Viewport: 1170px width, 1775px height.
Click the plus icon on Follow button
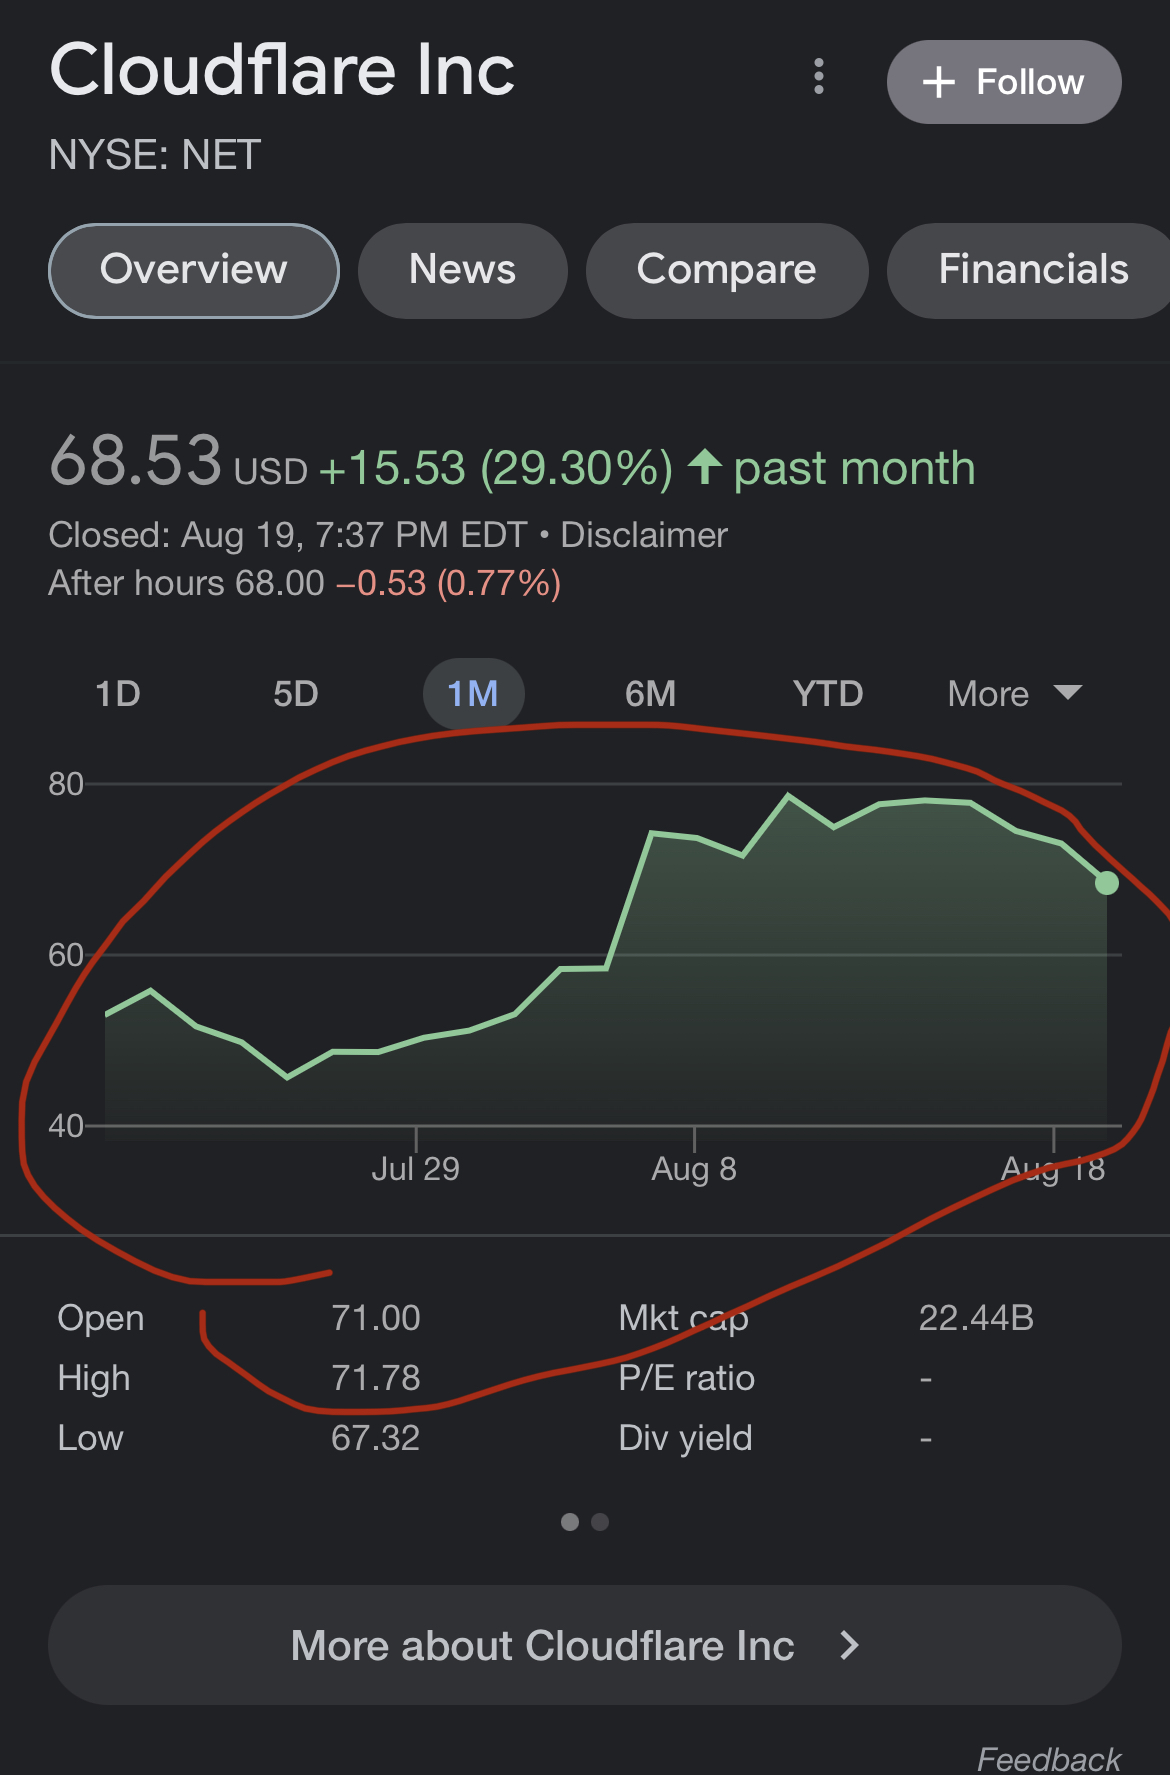pyautogui.click(x=939, y=82)
